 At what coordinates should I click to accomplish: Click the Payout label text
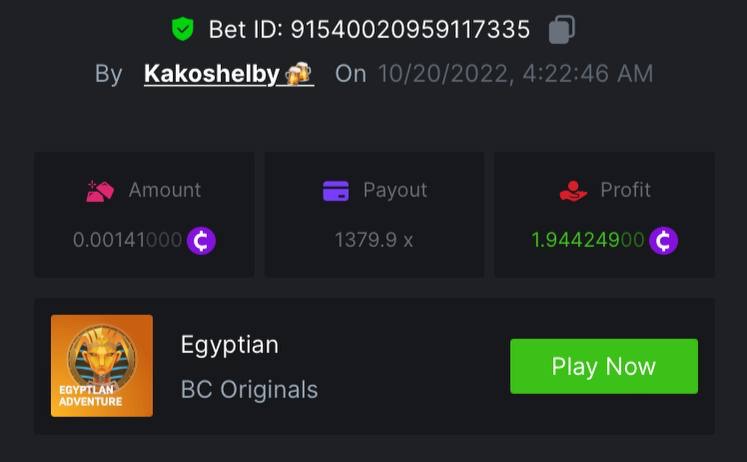395,190
